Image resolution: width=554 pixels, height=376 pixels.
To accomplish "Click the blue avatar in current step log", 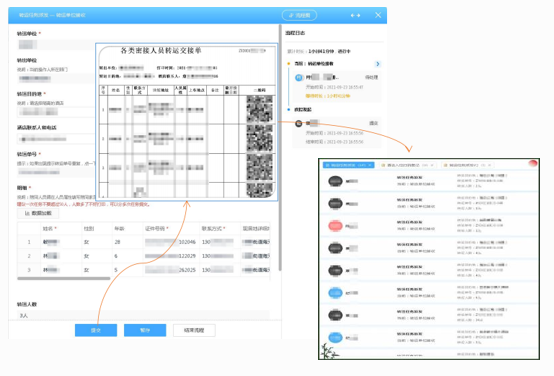I will point(299,77).
